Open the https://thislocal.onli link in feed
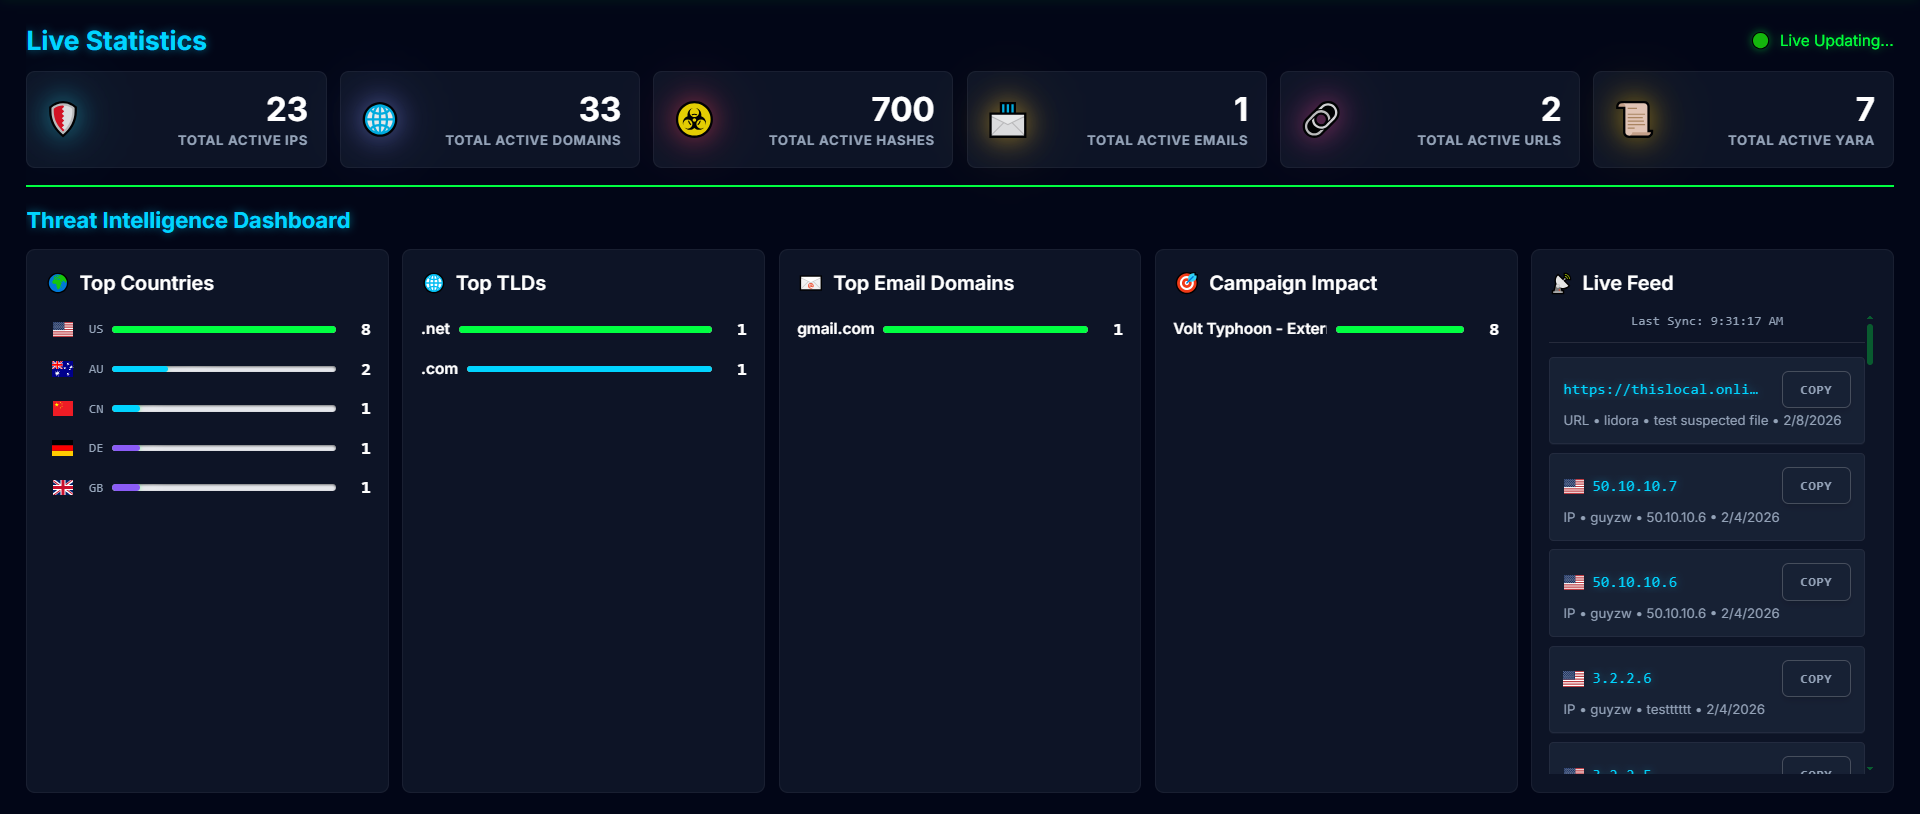1920x814 pixels. [1660, 390]
